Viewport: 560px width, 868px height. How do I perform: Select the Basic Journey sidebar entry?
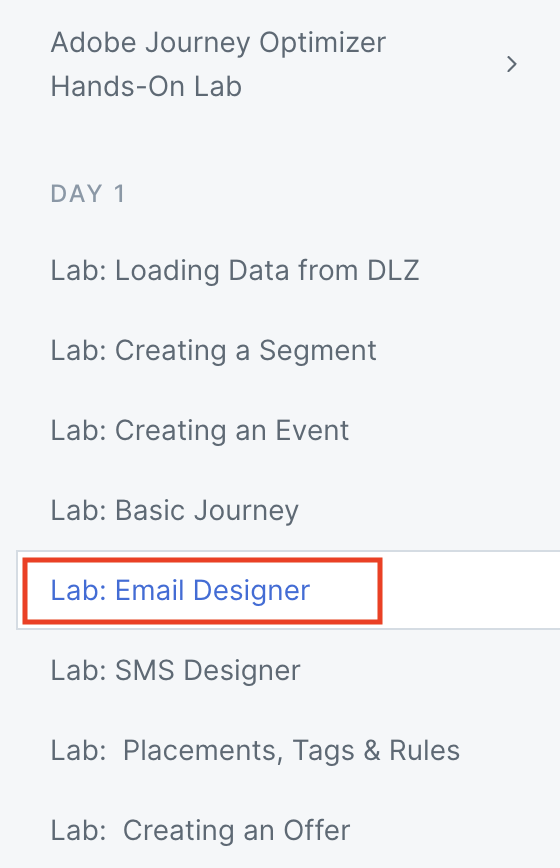(174, 510)
